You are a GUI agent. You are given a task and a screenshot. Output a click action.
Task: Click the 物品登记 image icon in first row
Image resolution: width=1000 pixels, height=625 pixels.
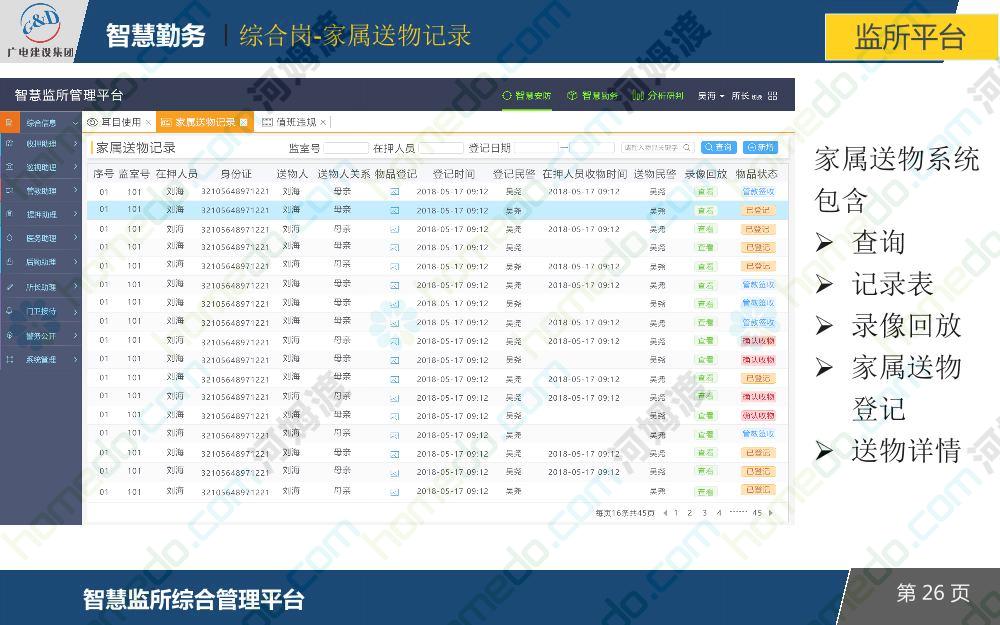(x=394, y=191)
